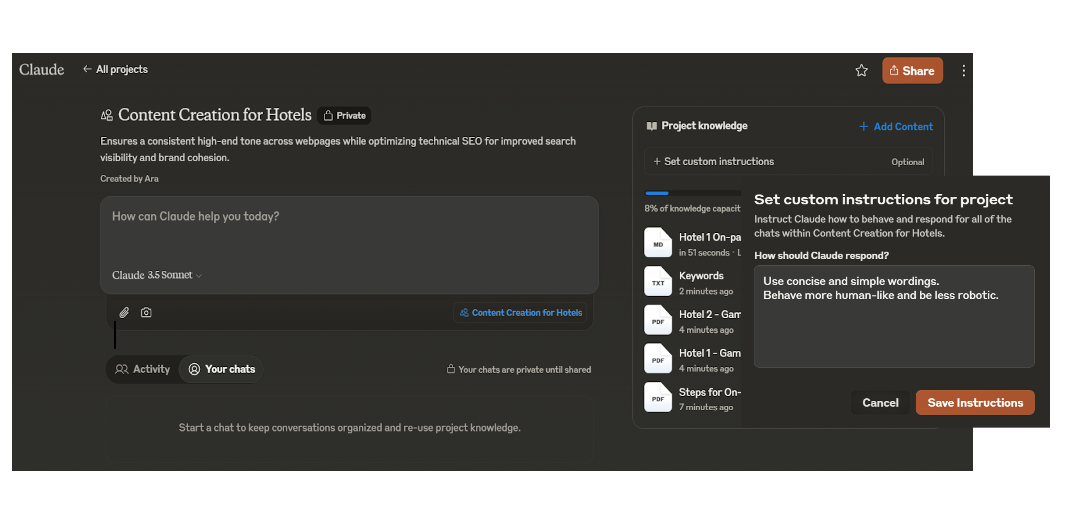
Task: Click the Project knowledge book icon
Action: [x=651, y=126]
